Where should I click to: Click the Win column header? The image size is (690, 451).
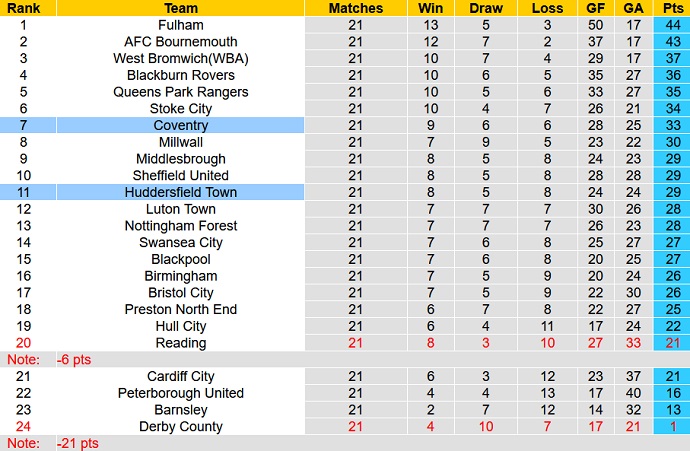pyautogui.click(x=431, y=8)
